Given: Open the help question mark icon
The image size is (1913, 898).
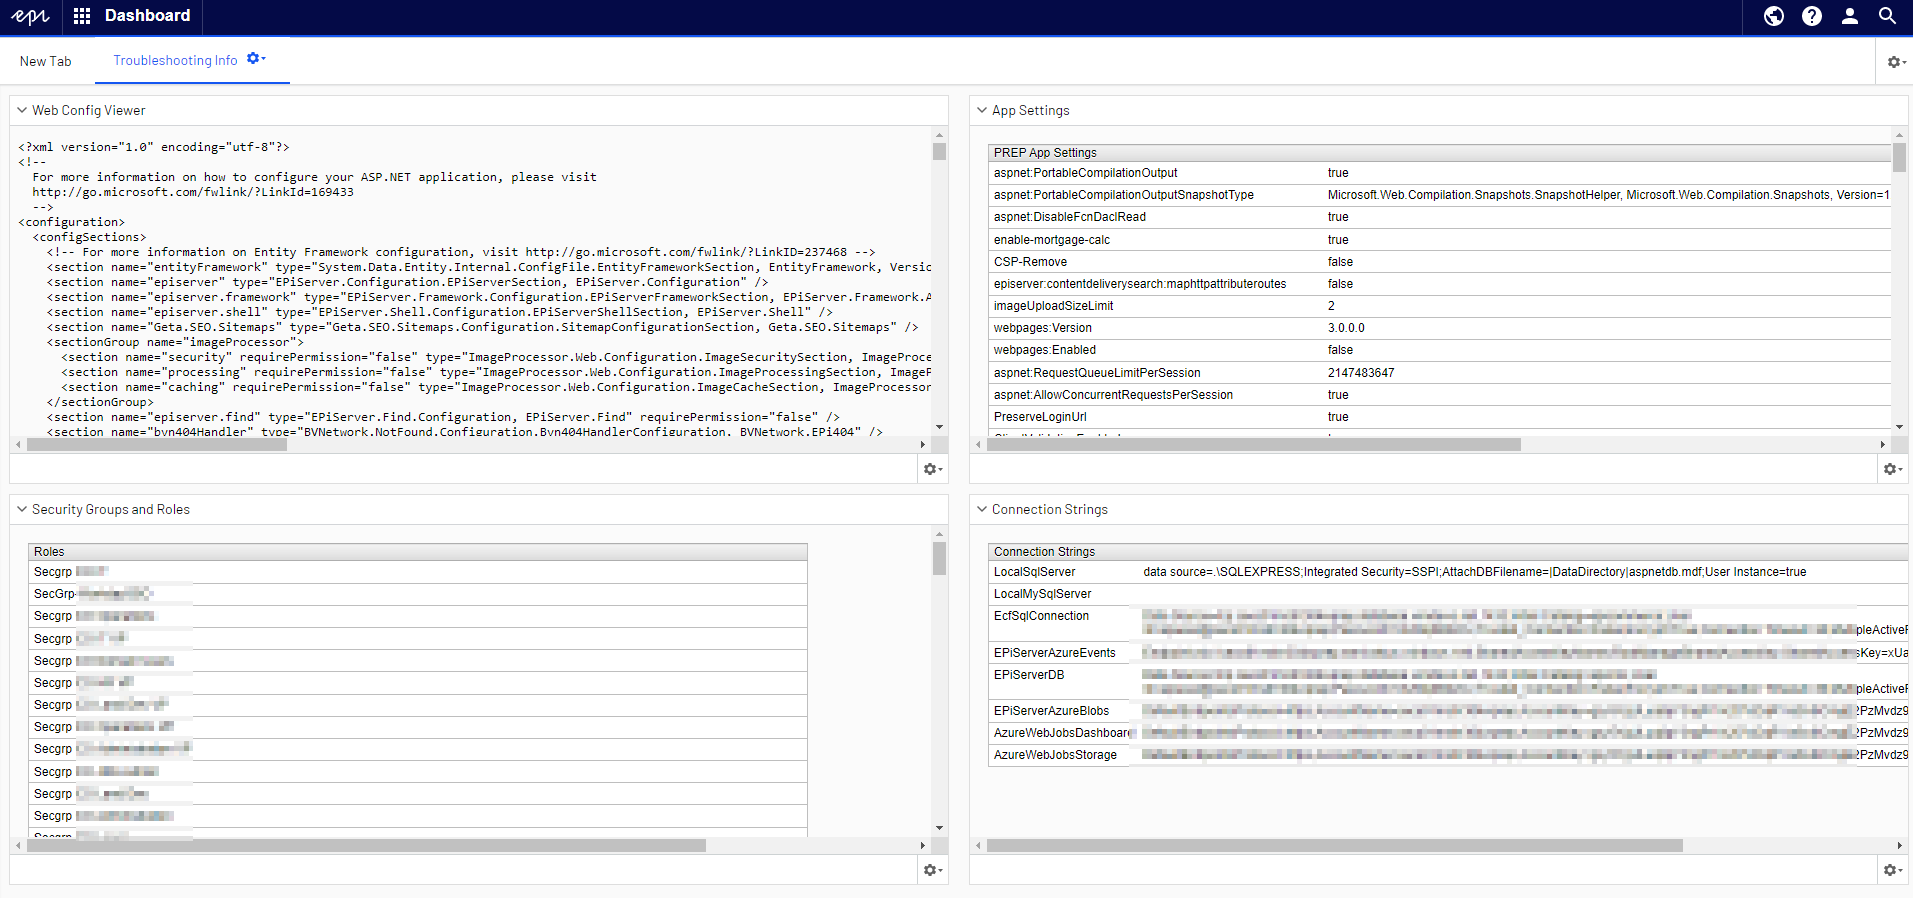Looking at the screenshot, I should point(1811,16).
